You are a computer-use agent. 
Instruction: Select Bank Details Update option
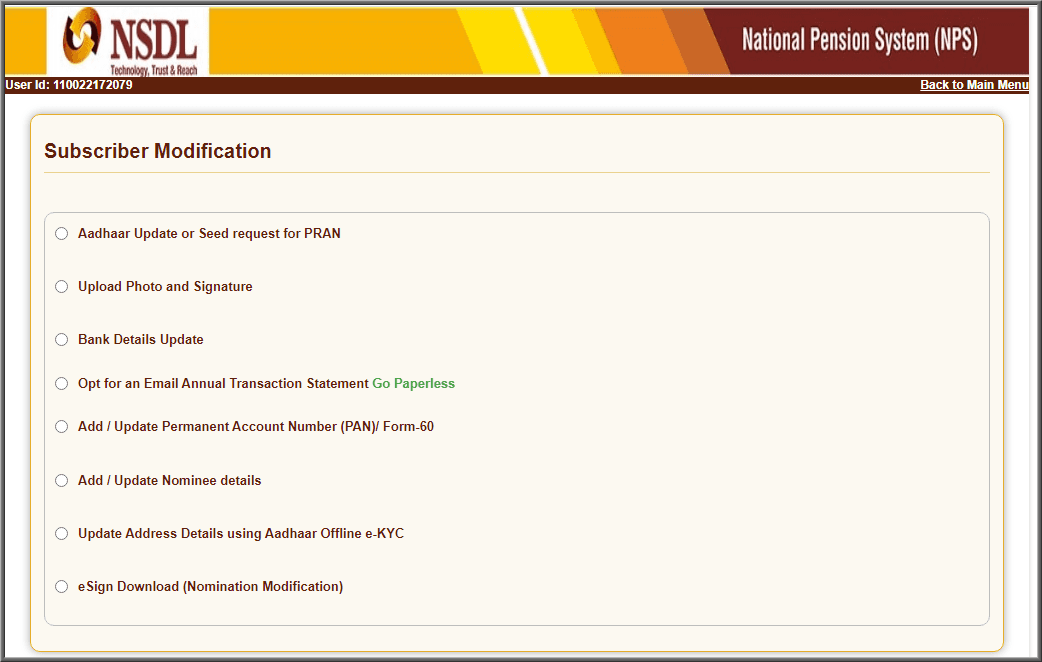coord(61,339)
